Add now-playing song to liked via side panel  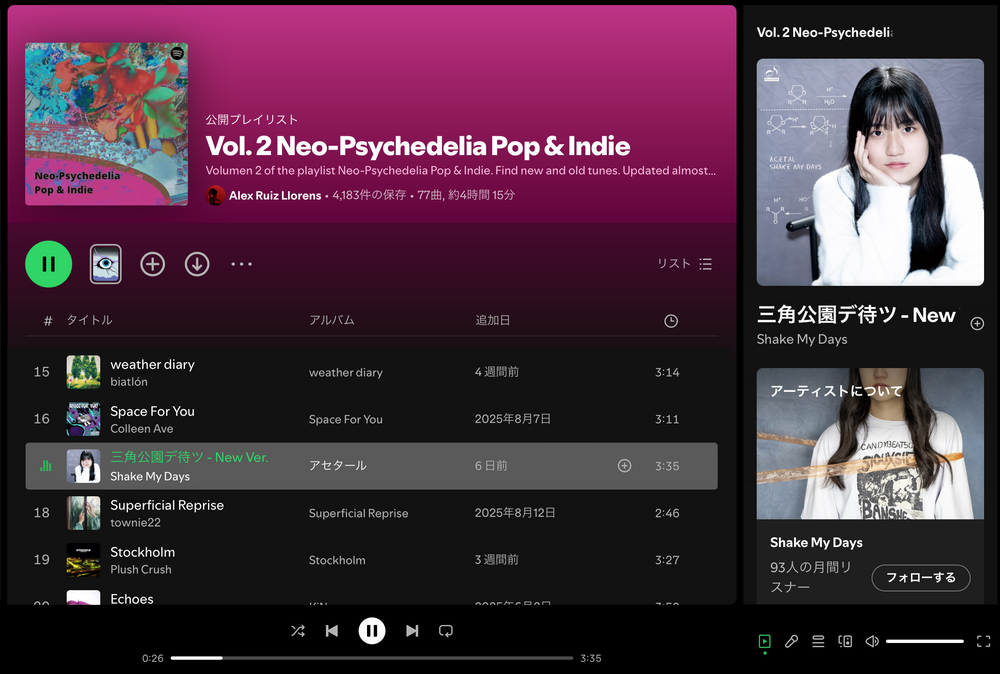click(977, 324)
